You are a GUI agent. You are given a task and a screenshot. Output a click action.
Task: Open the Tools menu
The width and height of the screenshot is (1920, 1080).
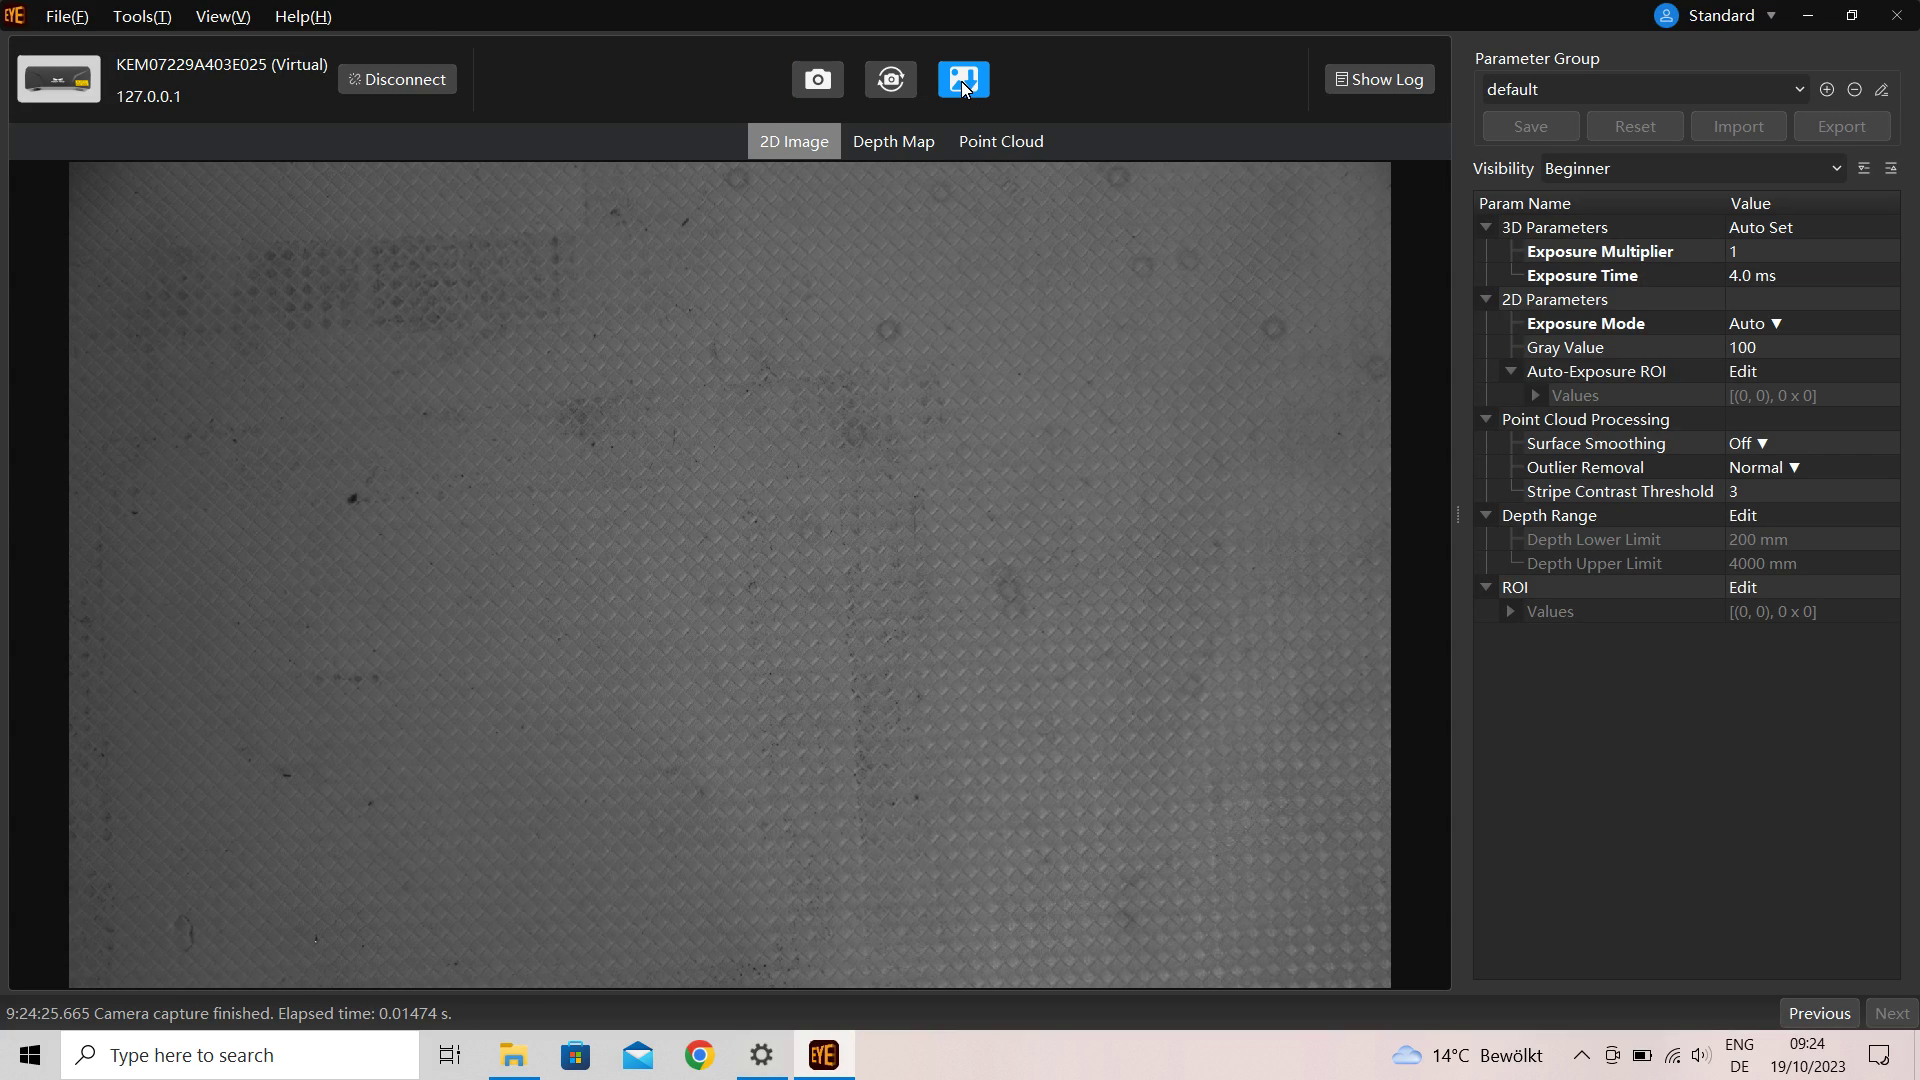click(x=141, y=17)
